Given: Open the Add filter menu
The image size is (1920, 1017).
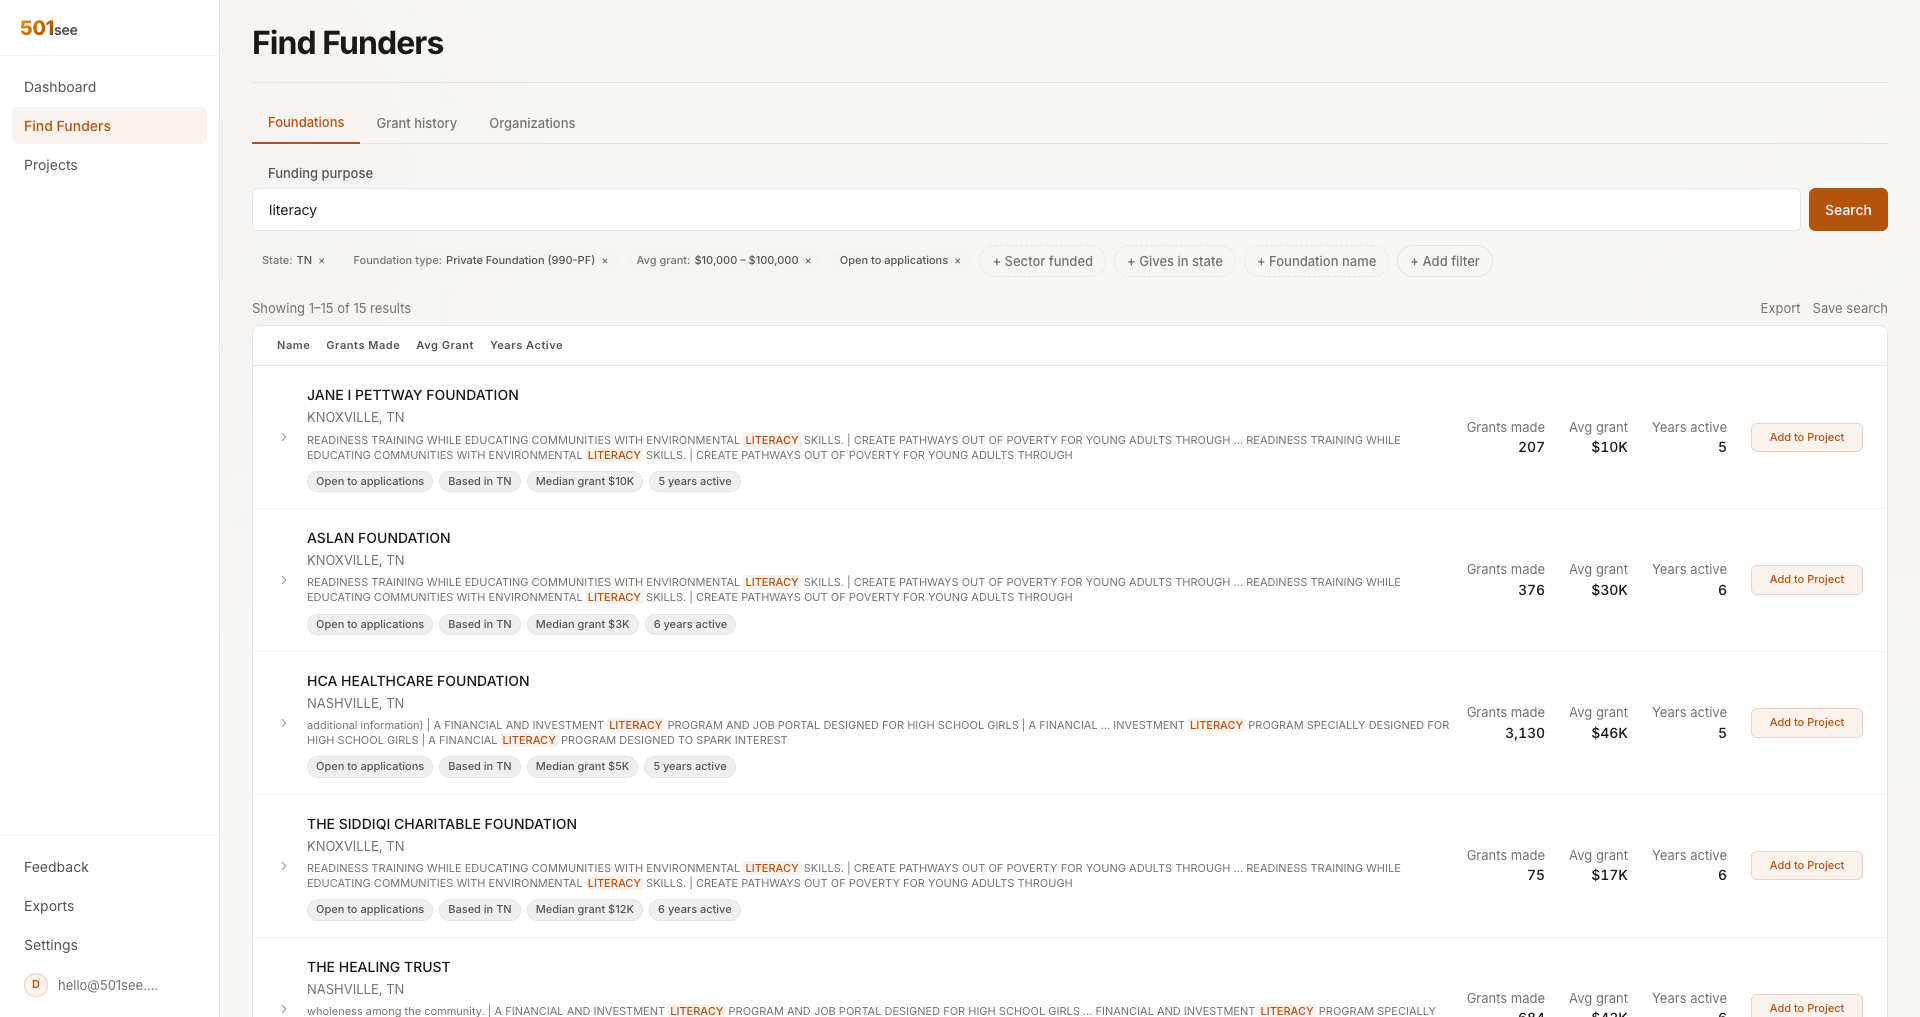Looking at the screenshot, I should pyautogui.click(x=1445, y=261).
